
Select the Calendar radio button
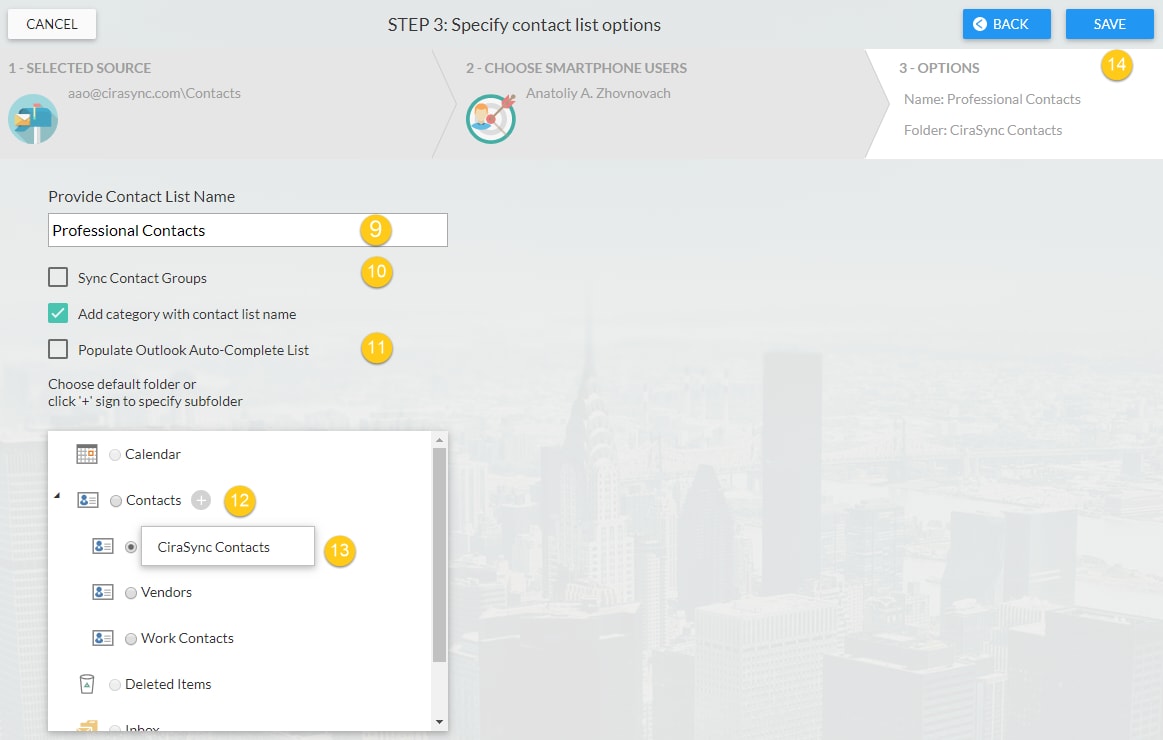(x=115, y=455)
